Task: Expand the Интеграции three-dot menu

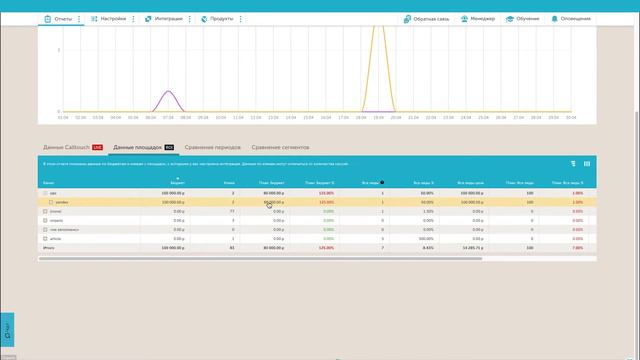Action: (x=189, y=19)
